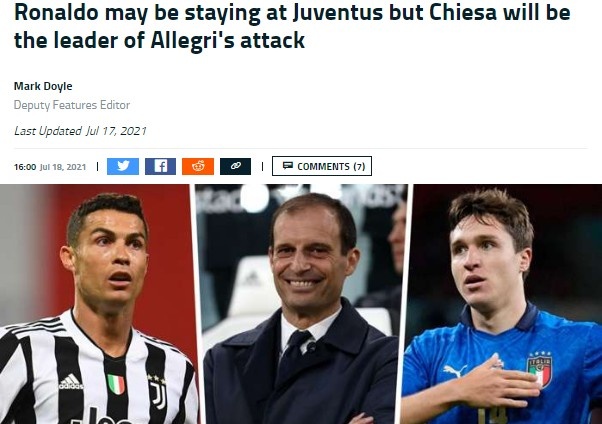Click the Italia crest on blue shirt
This screenshot has width=602, height=424.
click(x=540, y=369)
